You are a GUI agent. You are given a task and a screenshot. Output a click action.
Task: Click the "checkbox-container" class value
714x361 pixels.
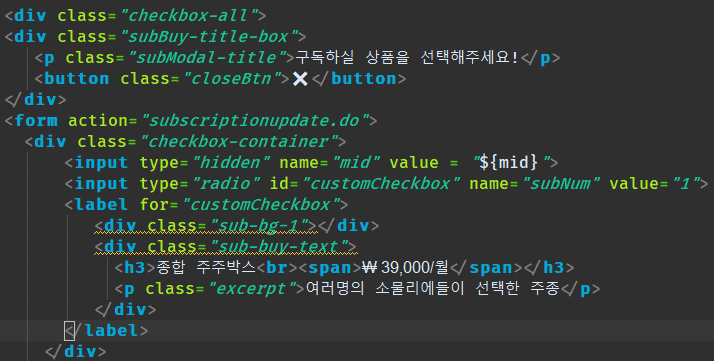[x=238, y=142]
